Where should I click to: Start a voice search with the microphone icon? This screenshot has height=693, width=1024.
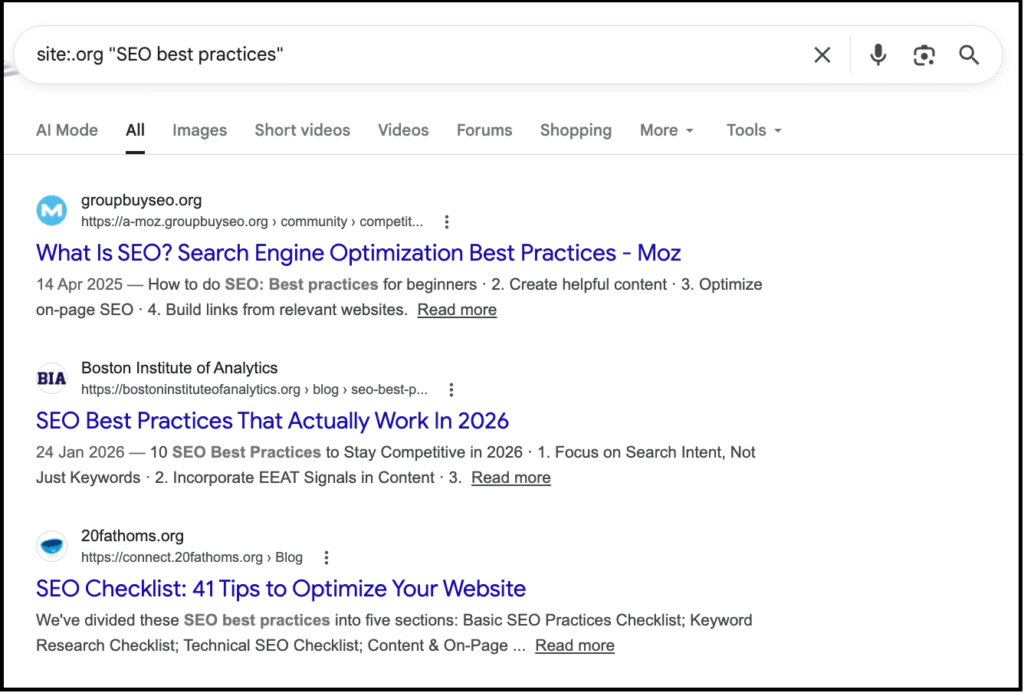(877, 55)
